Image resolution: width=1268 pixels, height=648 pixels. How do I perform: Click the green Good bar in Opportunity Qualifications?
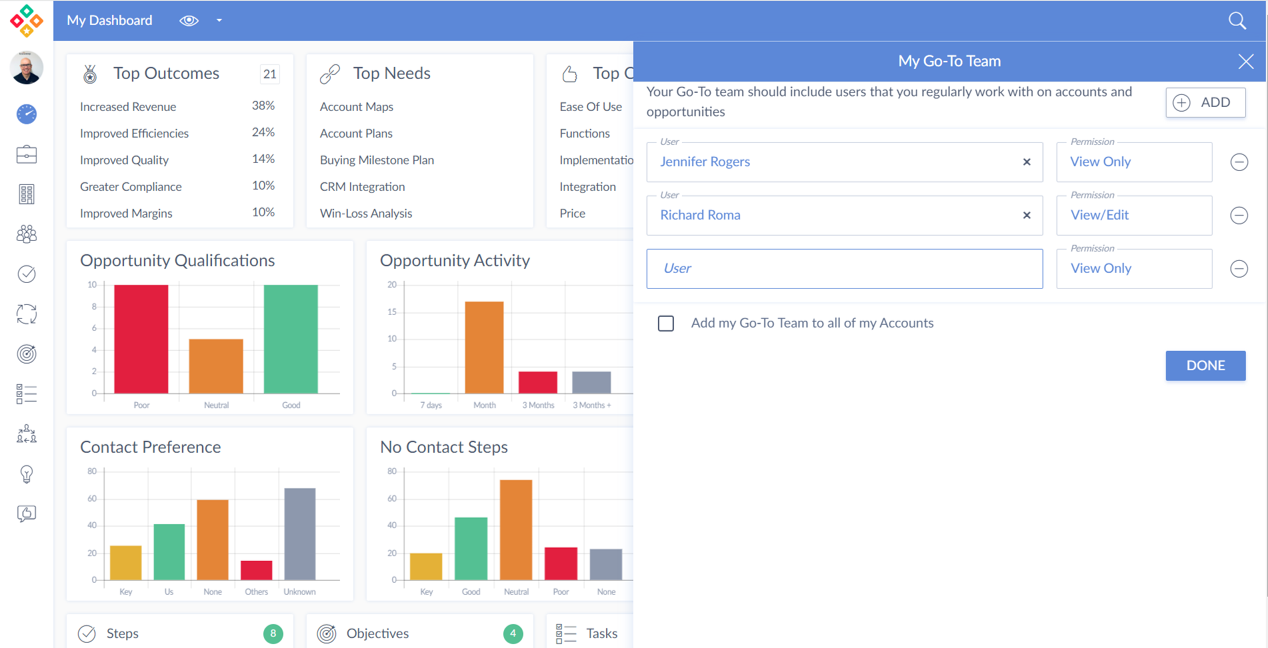291,339
